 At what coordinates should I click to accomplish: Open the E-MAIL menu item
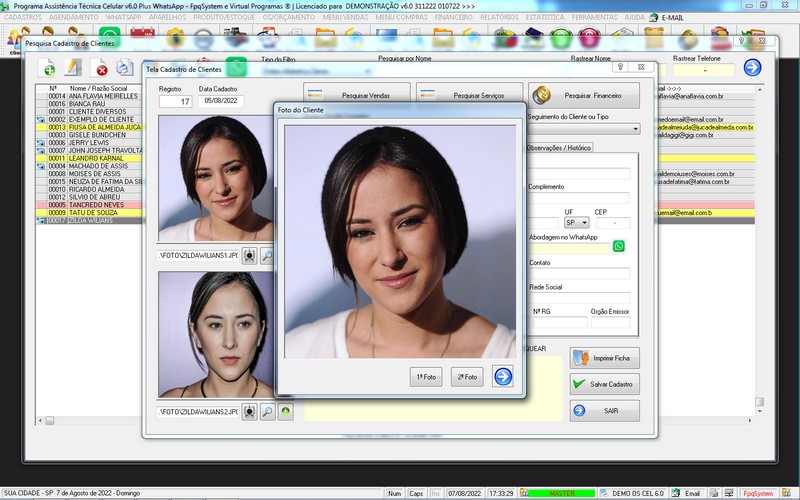click(666, 17)
